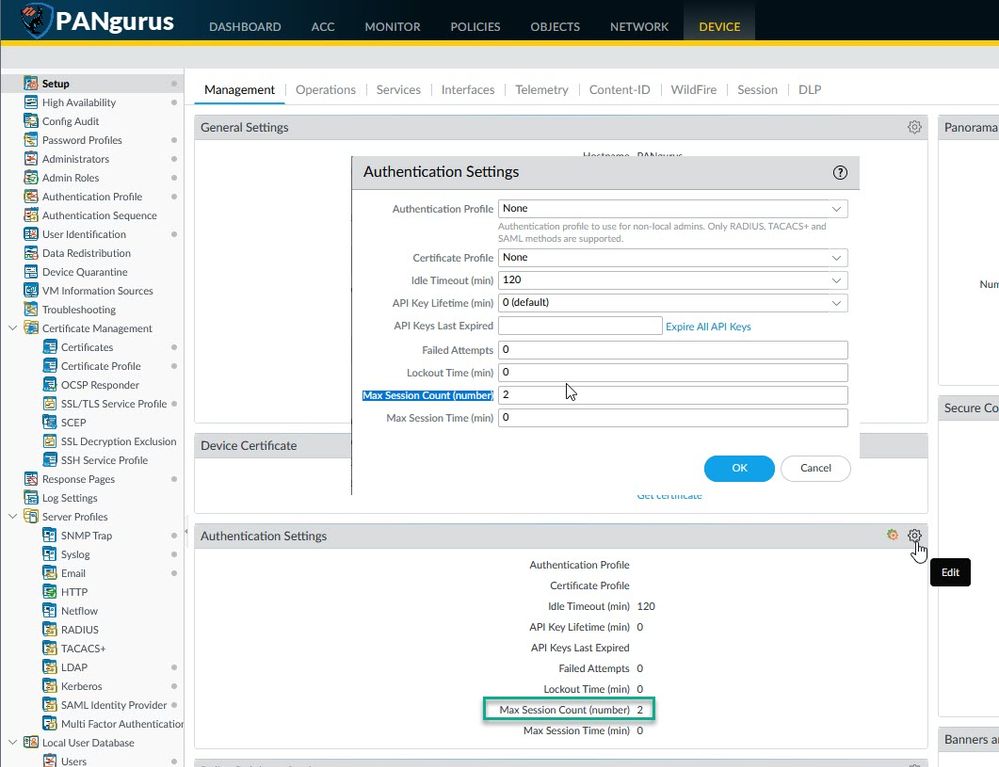The image size is (999, 767).
Task: Open General Settings gear icon
Action: (914, 127)
